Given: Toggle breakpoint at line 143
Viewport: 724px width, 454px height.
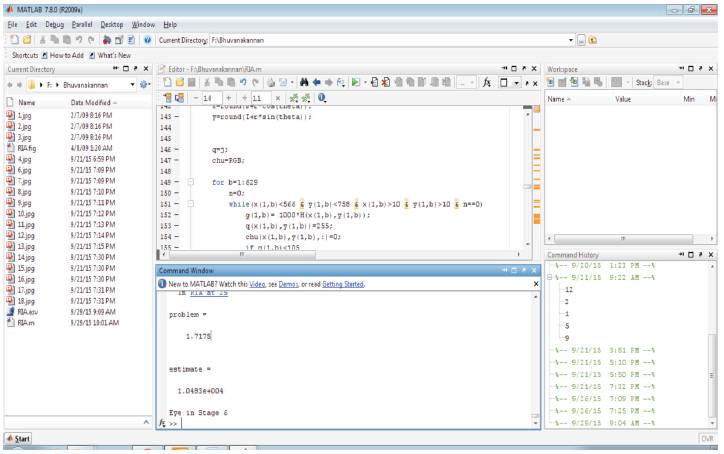Looking at the screenshot, I should click(176, 117).
